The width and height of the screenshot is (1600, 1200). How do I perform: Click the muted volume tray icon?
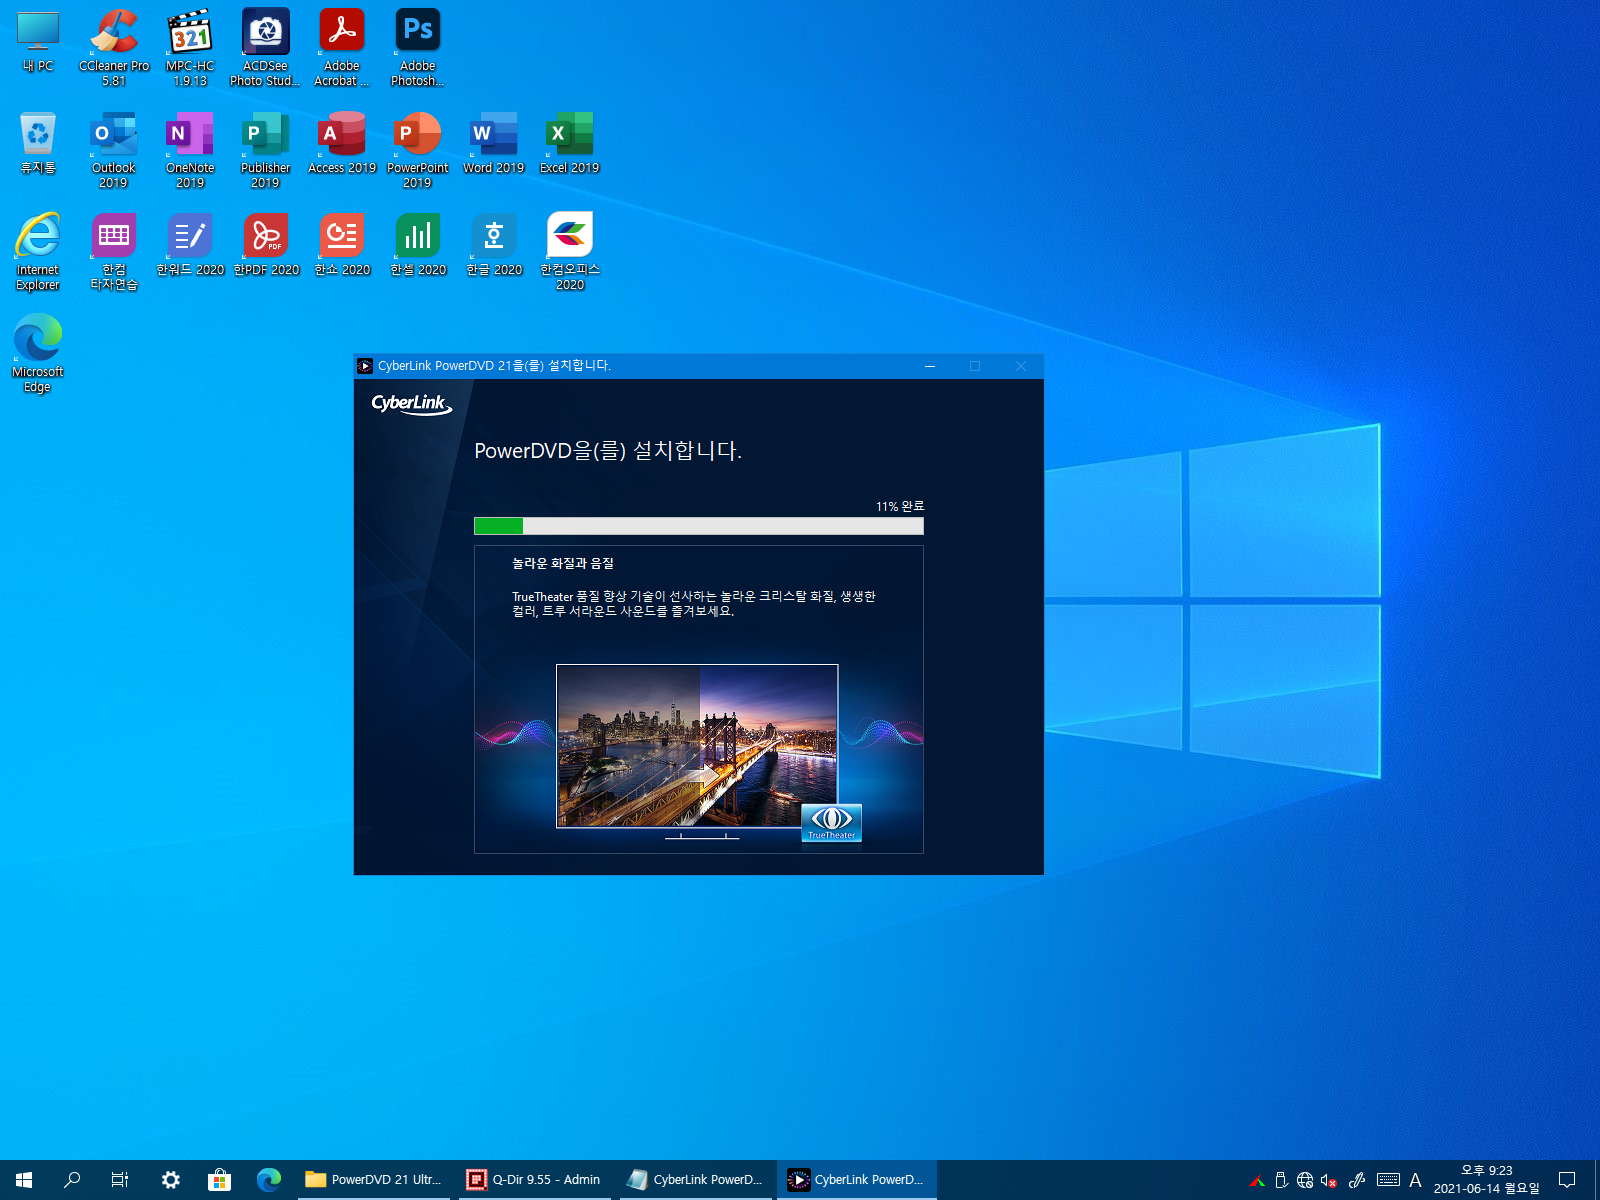click(1329, 1180)
